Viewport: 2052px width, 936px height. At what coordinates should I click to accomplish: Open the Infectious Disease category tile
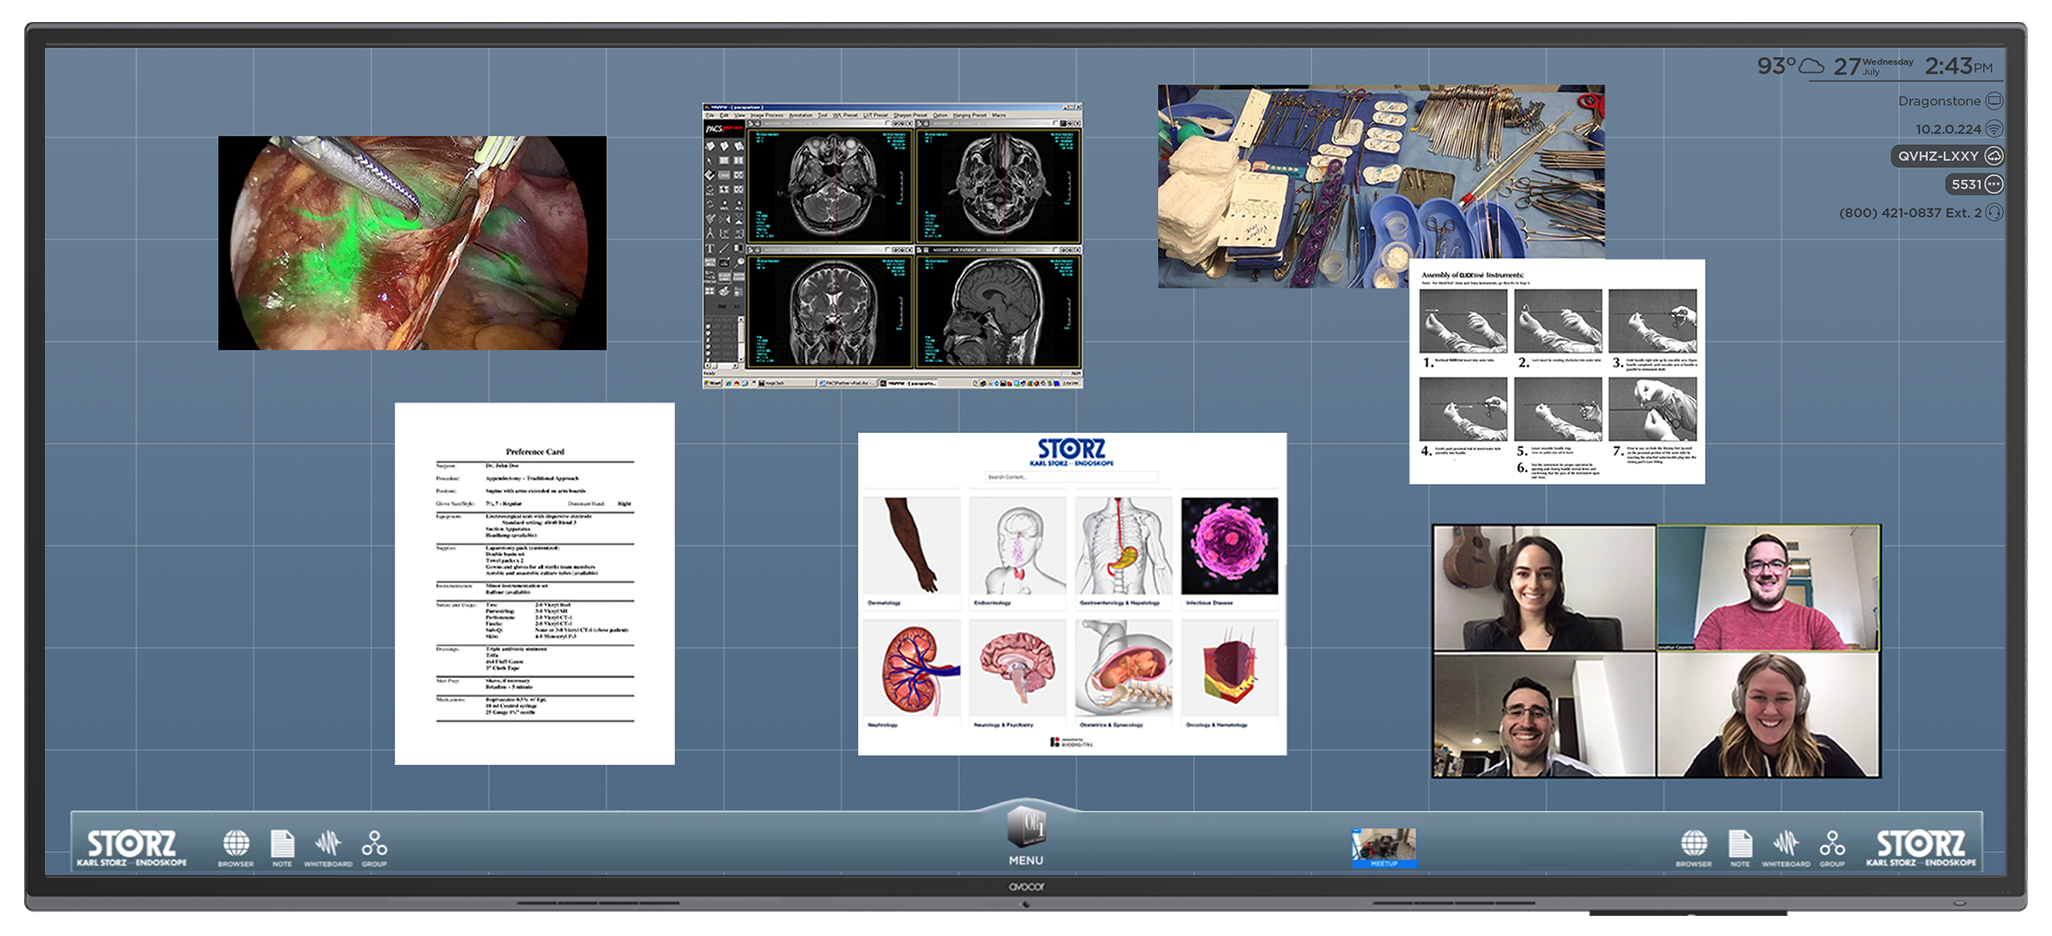tap(1229, 548)
